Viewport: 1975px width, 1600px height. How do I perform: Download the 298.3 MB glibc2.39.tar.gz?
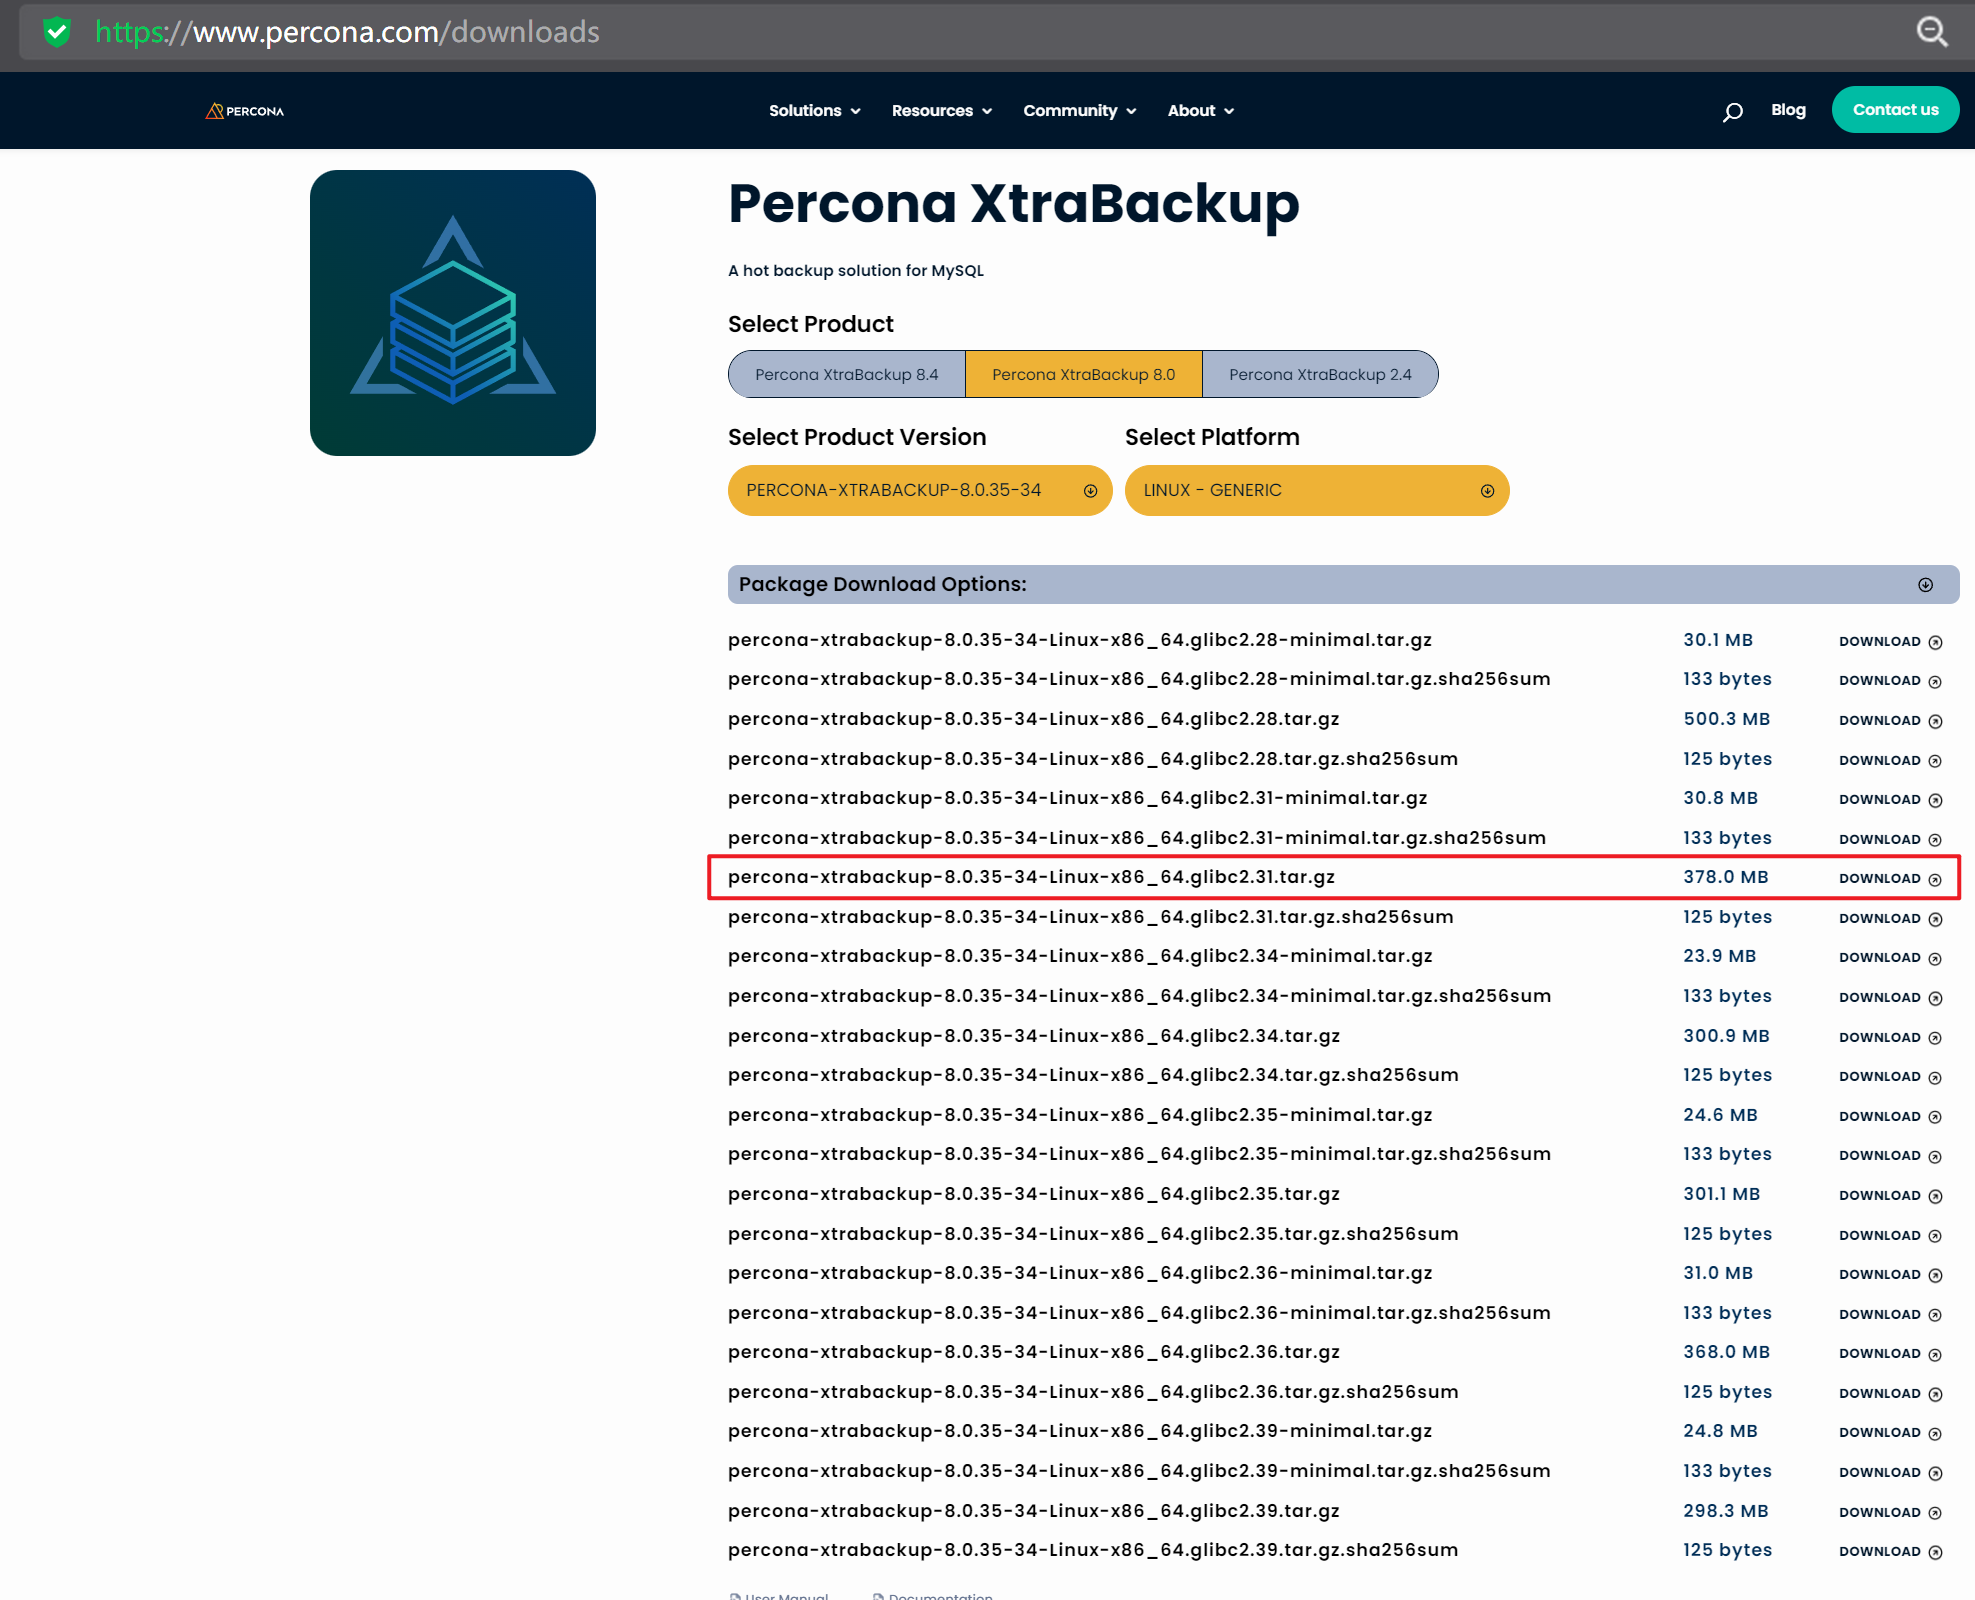tap(1890, 1512)
